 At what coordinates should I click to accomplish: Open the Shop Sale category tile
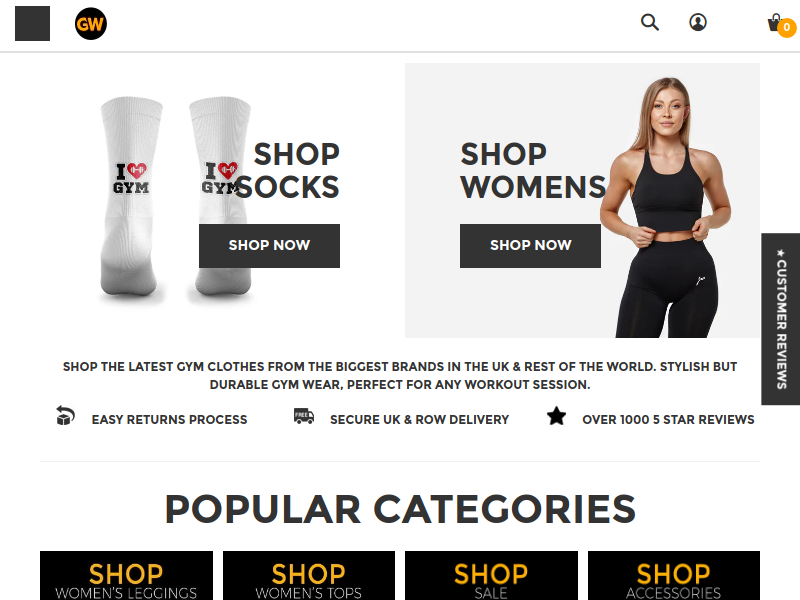pos(491,576)
